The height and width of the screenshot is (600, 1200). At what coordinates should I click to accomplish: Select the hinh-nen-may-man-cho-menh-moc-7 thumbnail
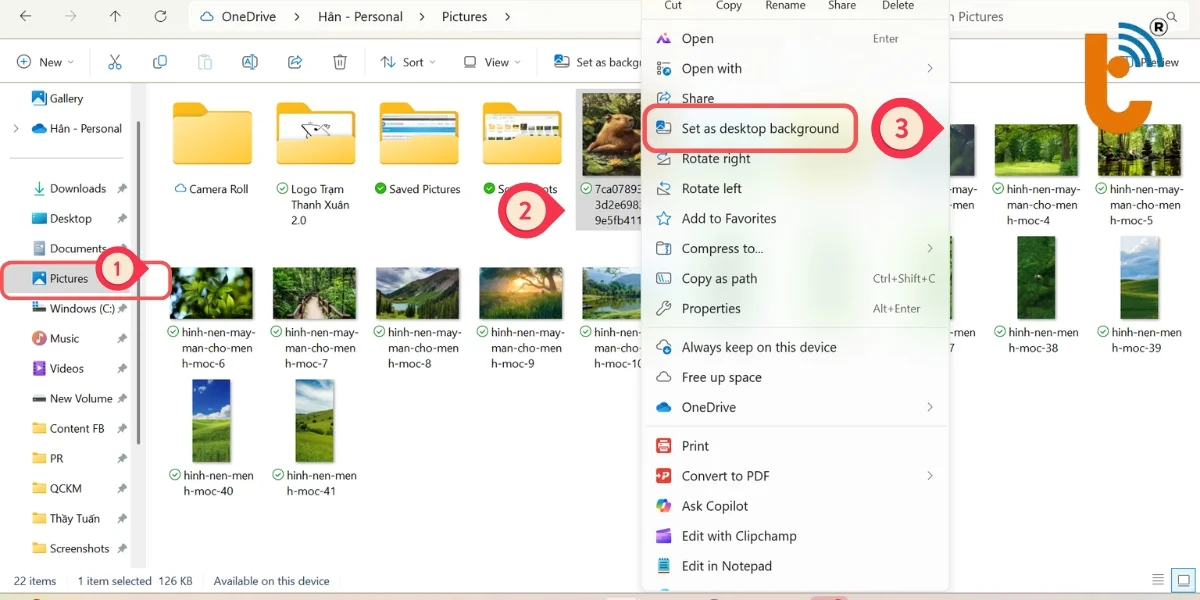(x=314, y=293)
